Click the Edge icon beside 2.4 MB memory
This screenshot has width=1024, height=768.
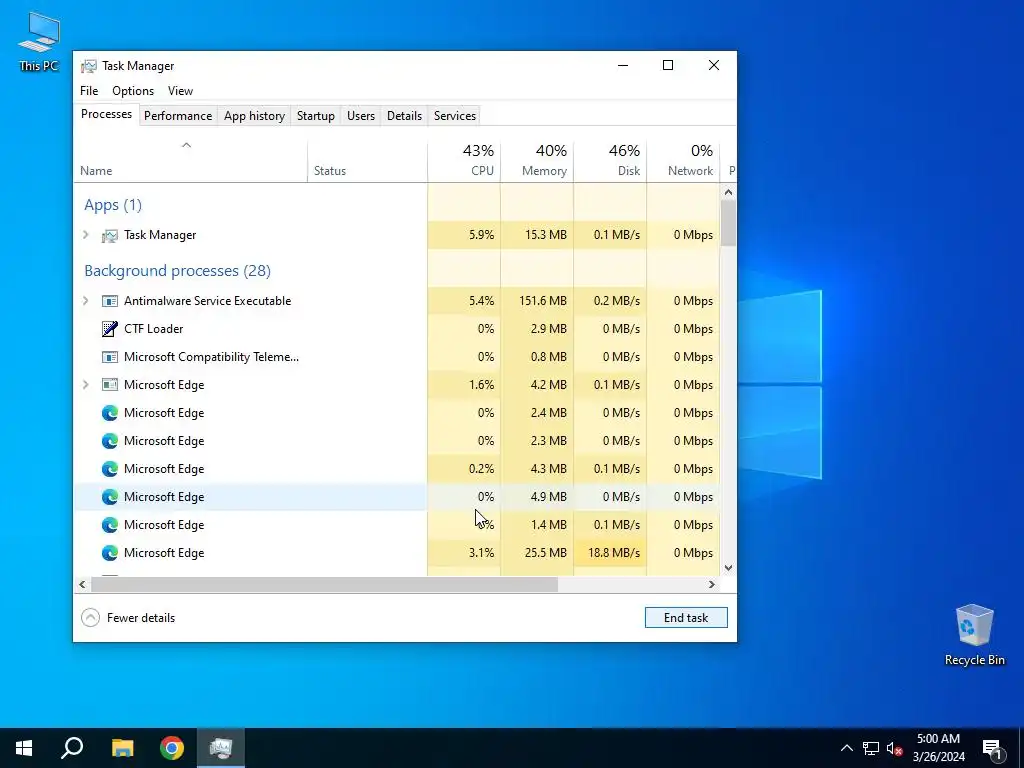pos(110,413)
